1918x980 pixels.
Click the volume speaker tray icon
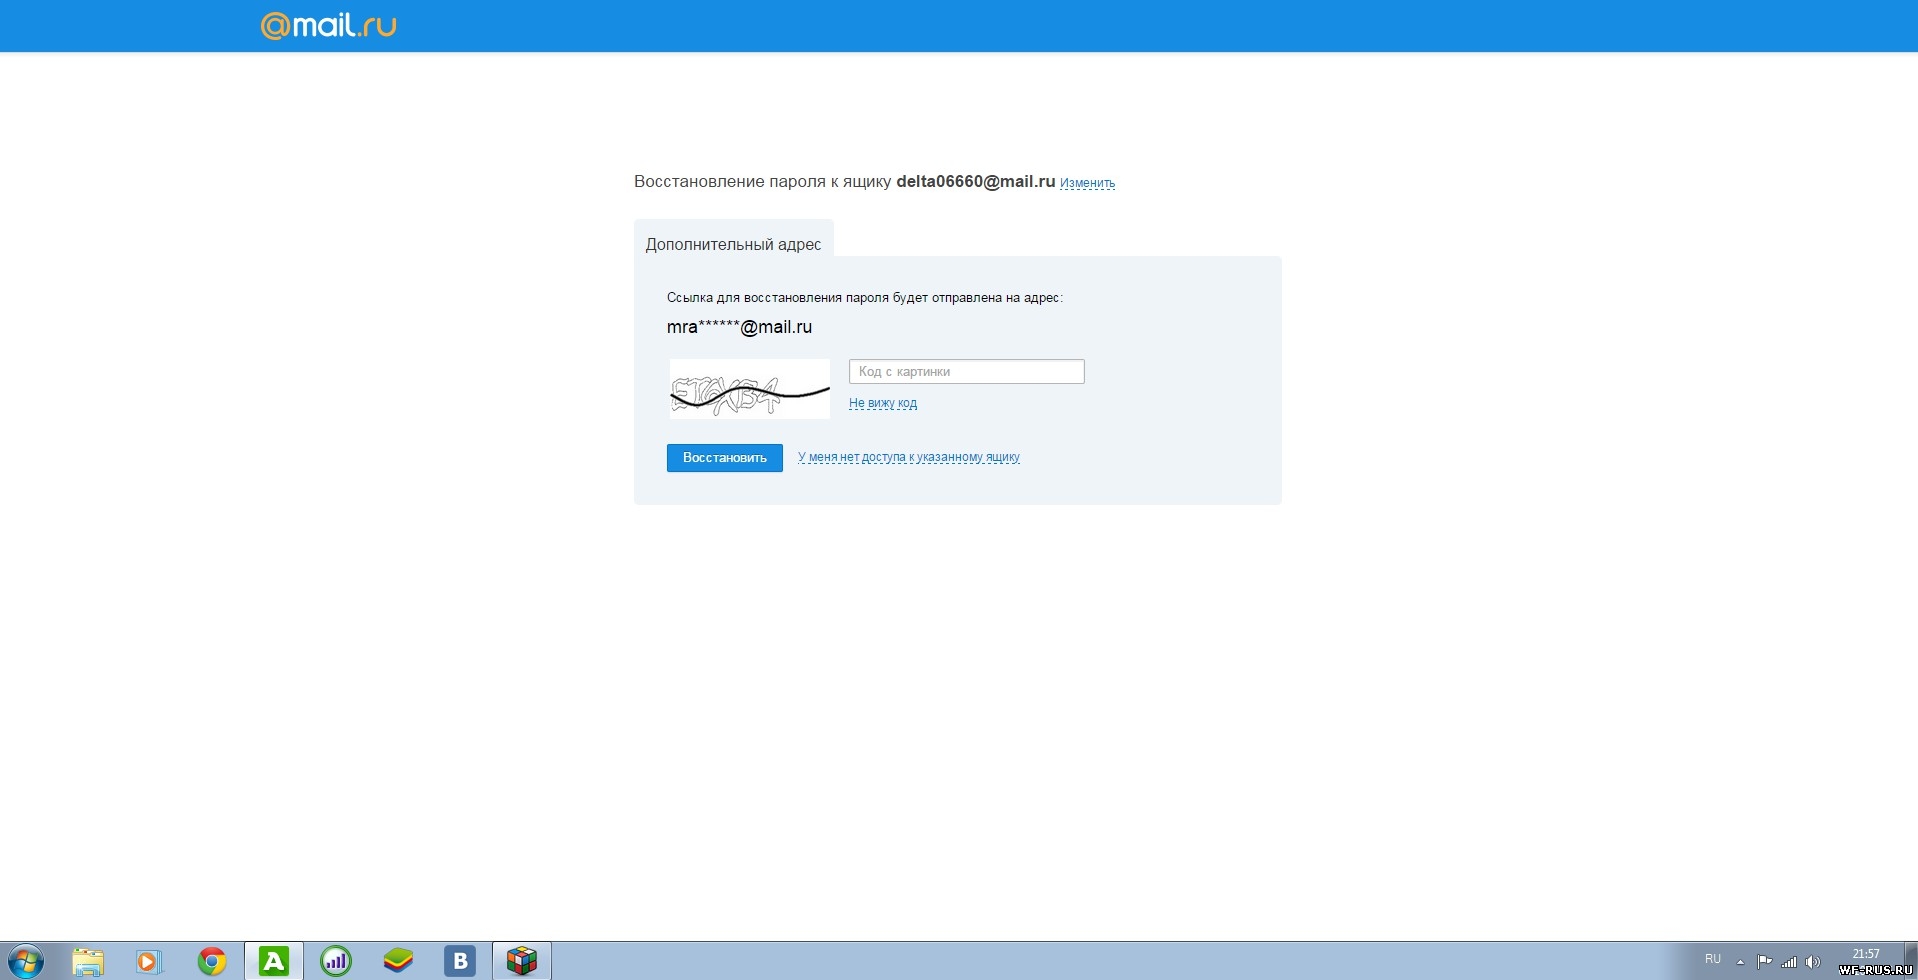tap(1812, 962)
